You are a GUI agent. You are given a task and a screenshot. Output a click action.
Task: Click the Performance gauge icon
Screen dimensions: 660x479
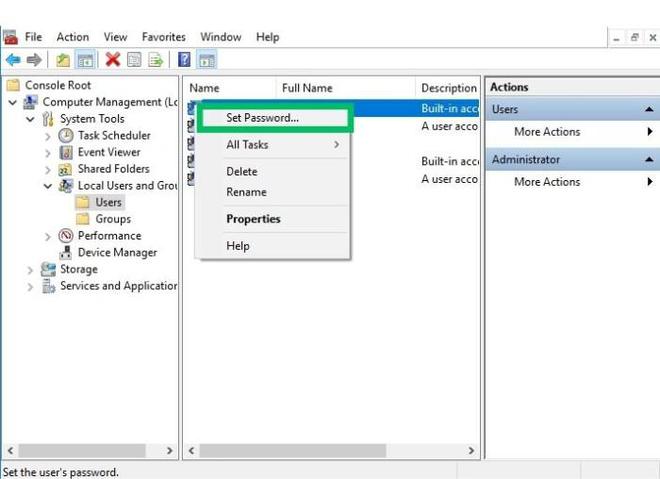(66, 236)
